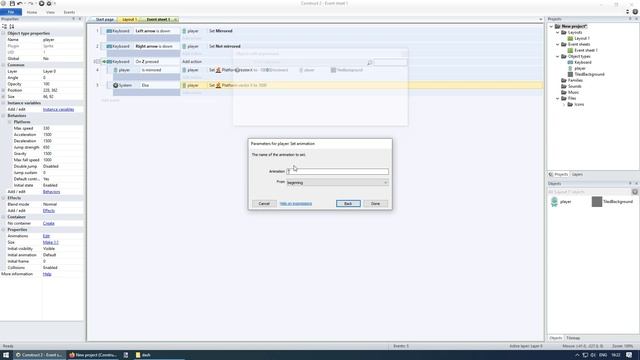Click the categorized sort icon in Properties
The height and width of the screenshot is (360, 640).
click(4, 26)
